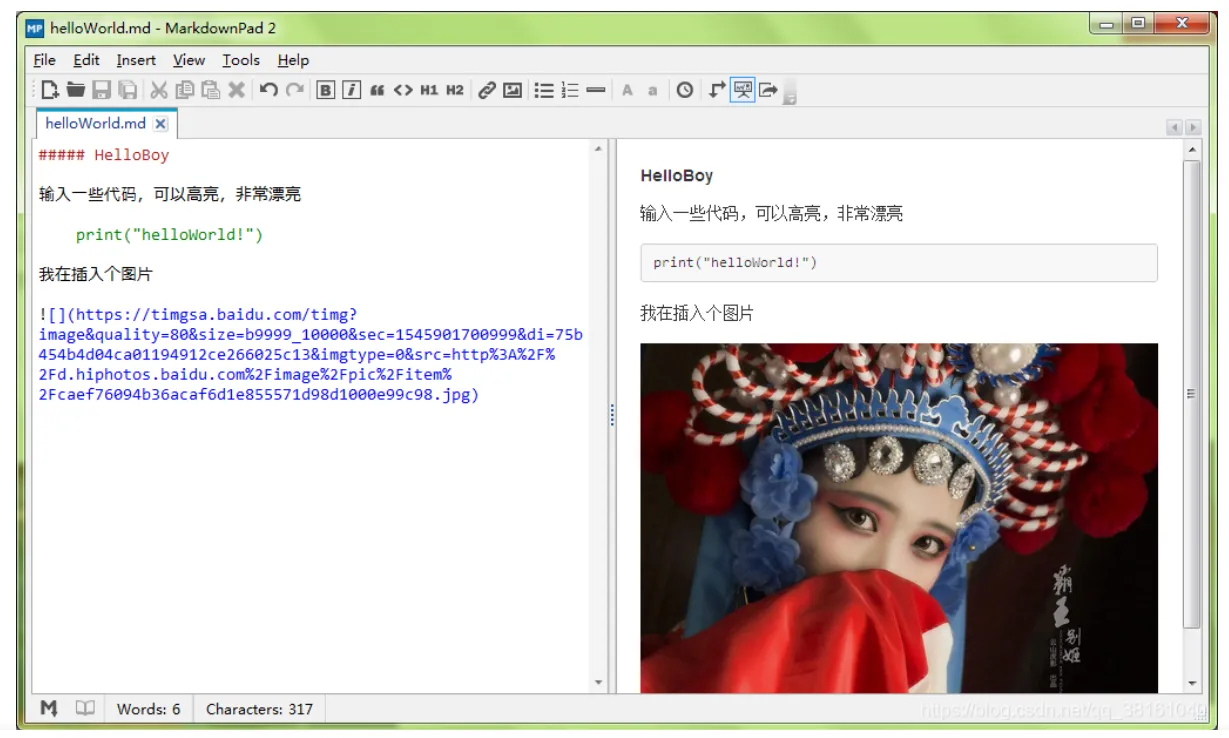Open the Help menu
1229x738 pixels.
click(x=294, y=60)
